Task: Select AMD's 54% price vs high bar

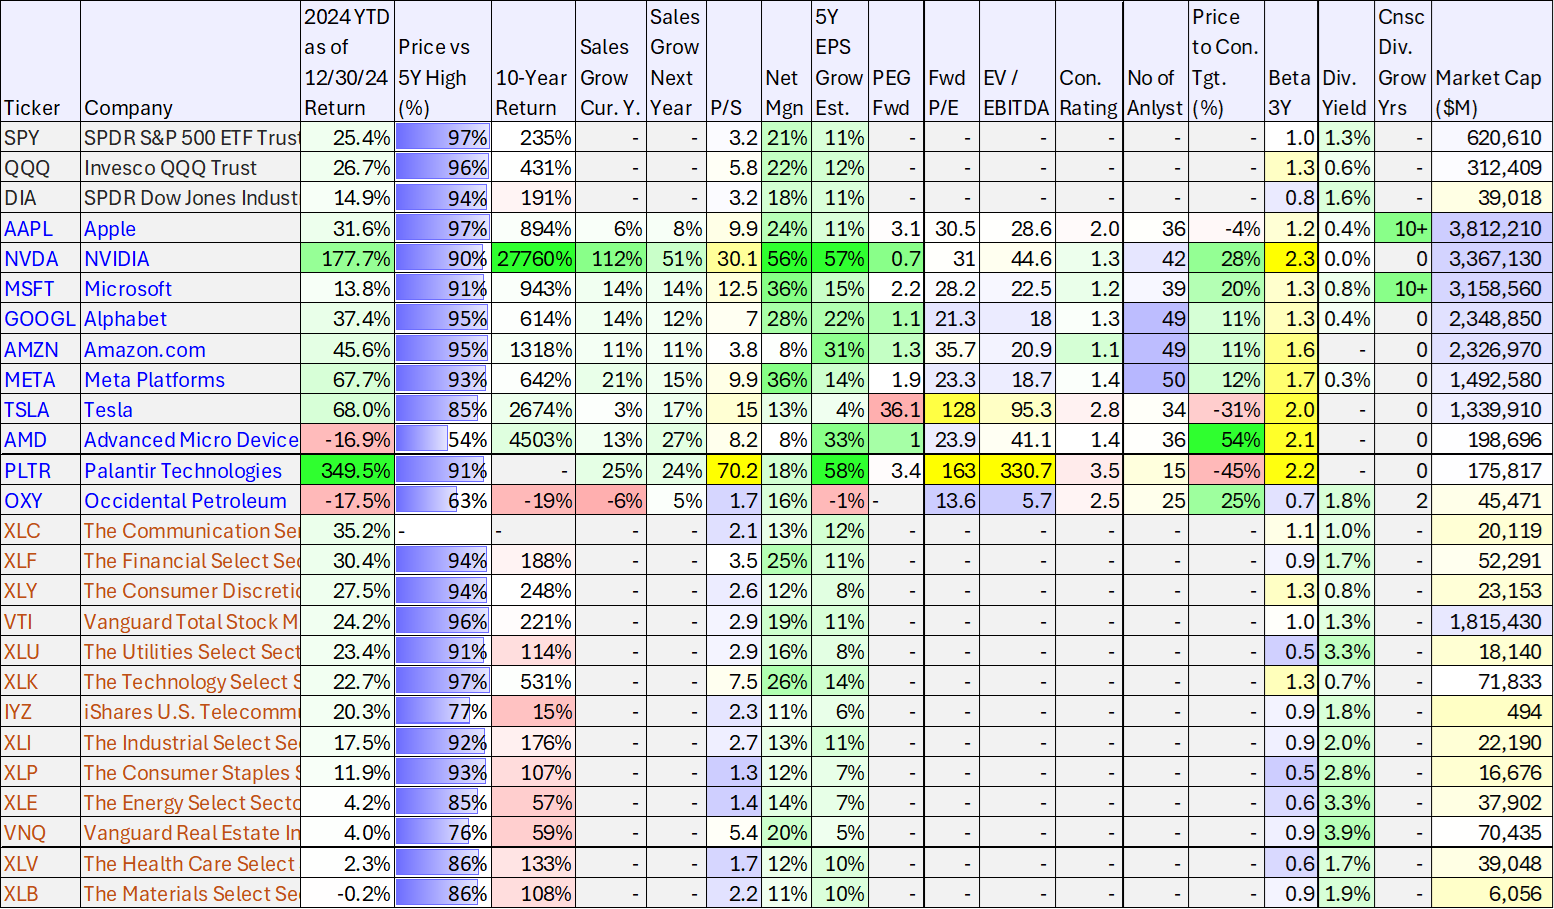Action: pos(443,440)
